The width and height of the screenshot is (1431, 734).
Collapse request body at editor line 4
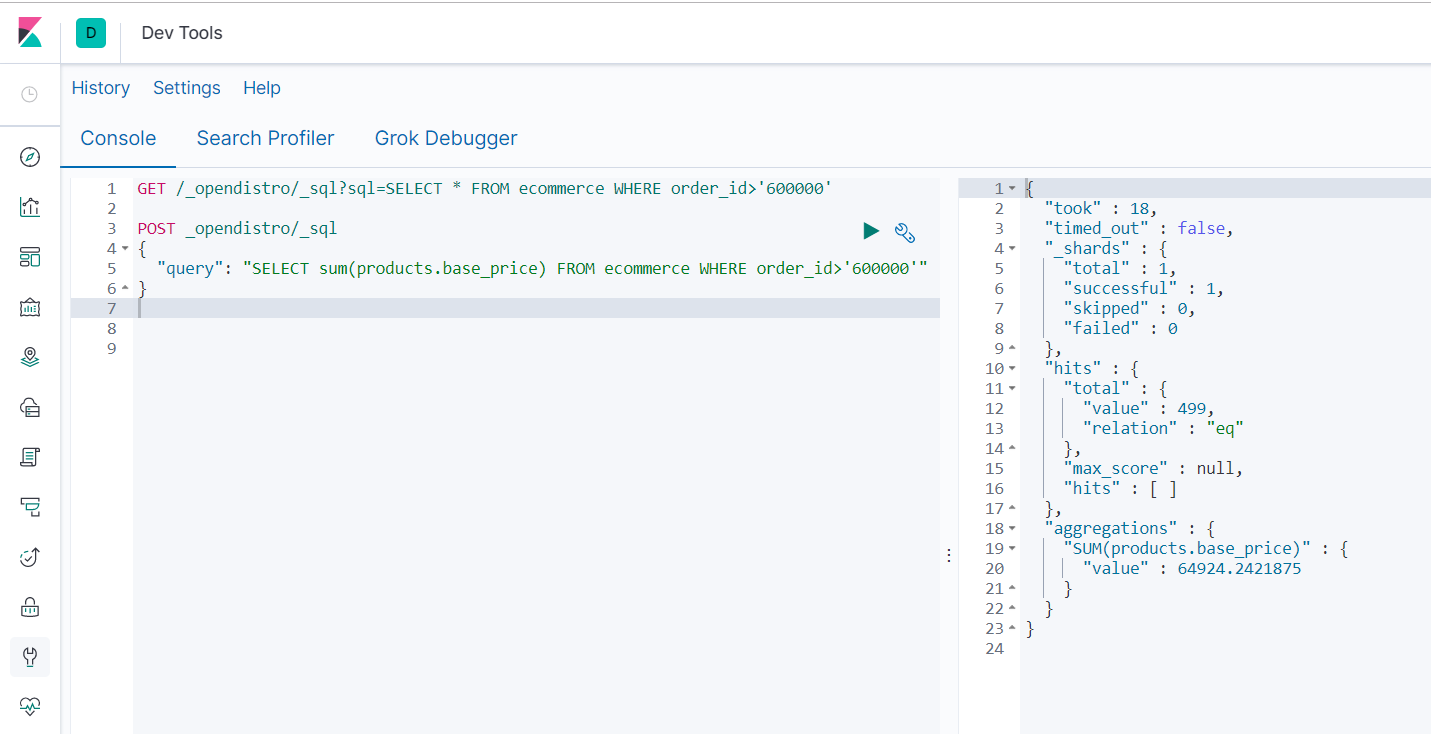pyautogui.click(x=125, y=248)
